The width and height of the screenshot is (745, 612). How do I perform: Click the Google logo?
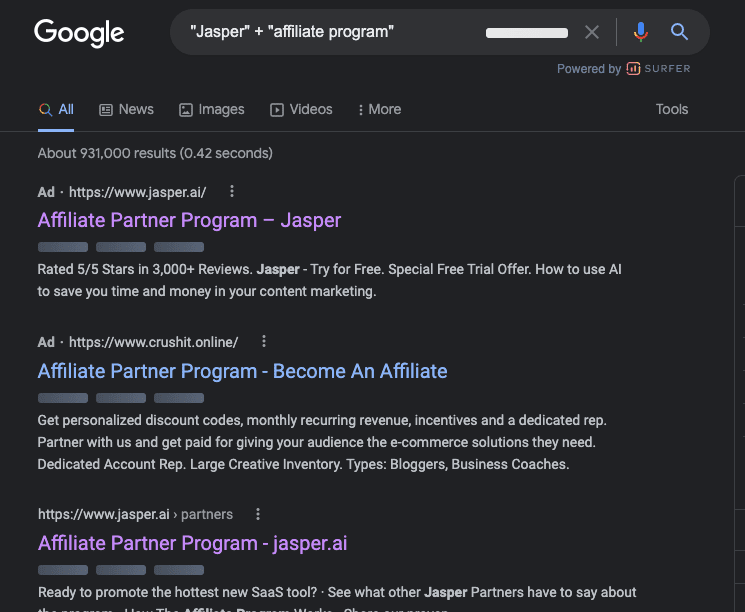pos(79,33)
